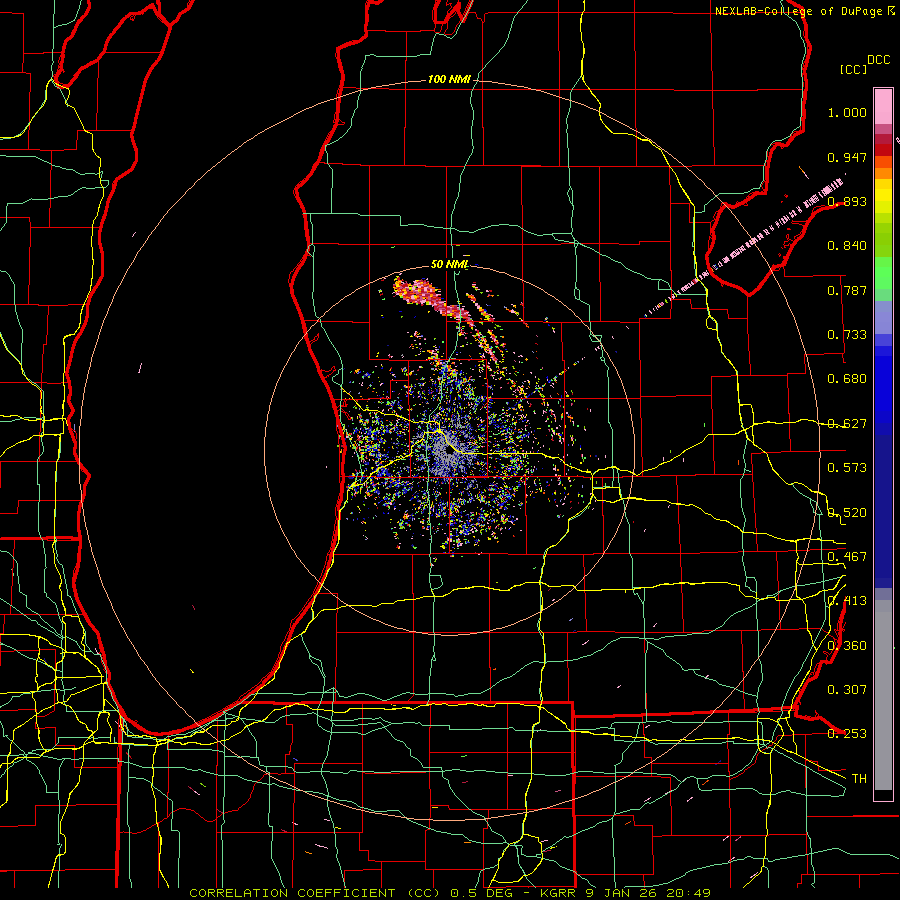Click the 100 NMI range ring label

coord(449,79)
